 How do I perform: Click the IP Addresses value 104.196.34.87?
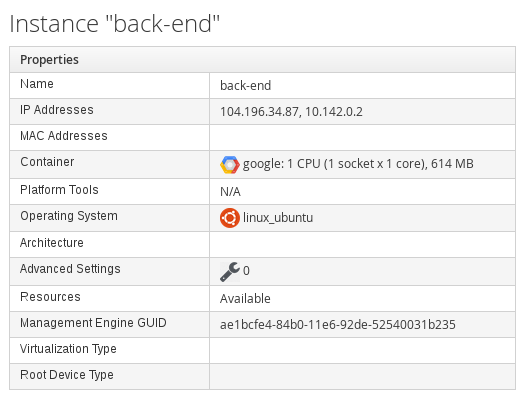tap(259, 112)
